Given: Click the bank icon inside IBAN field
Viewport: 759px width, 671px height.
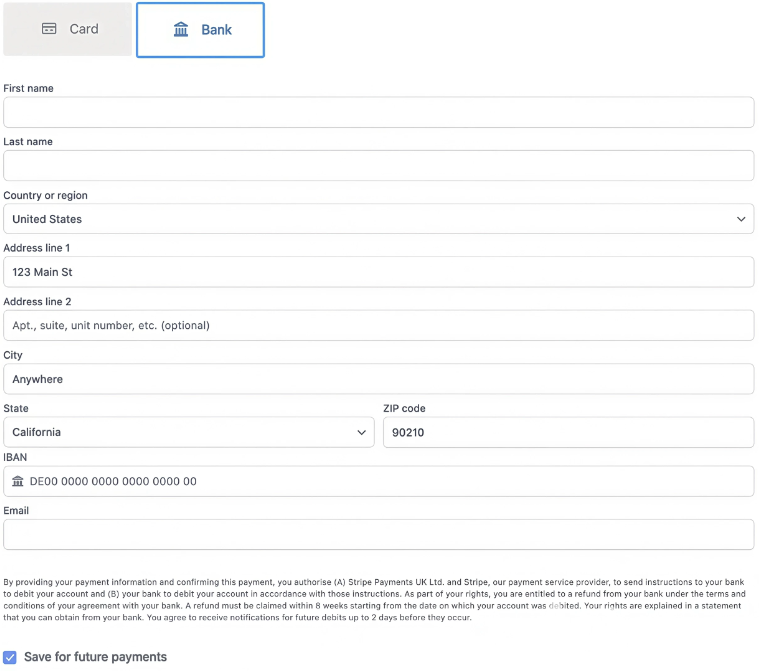Looking at the screenshot, I should 18,481.
